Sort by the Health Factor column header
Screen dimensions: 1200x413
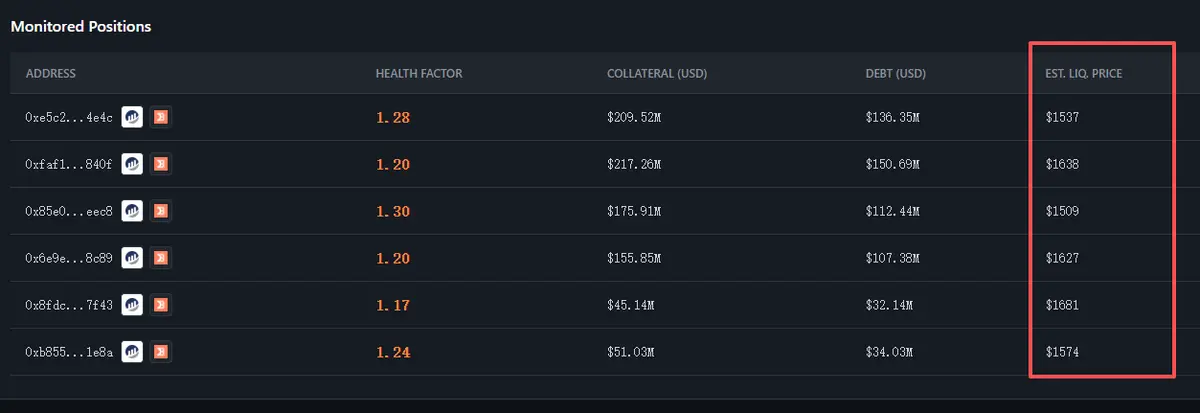pyautogui.click(x=419, y=74)
